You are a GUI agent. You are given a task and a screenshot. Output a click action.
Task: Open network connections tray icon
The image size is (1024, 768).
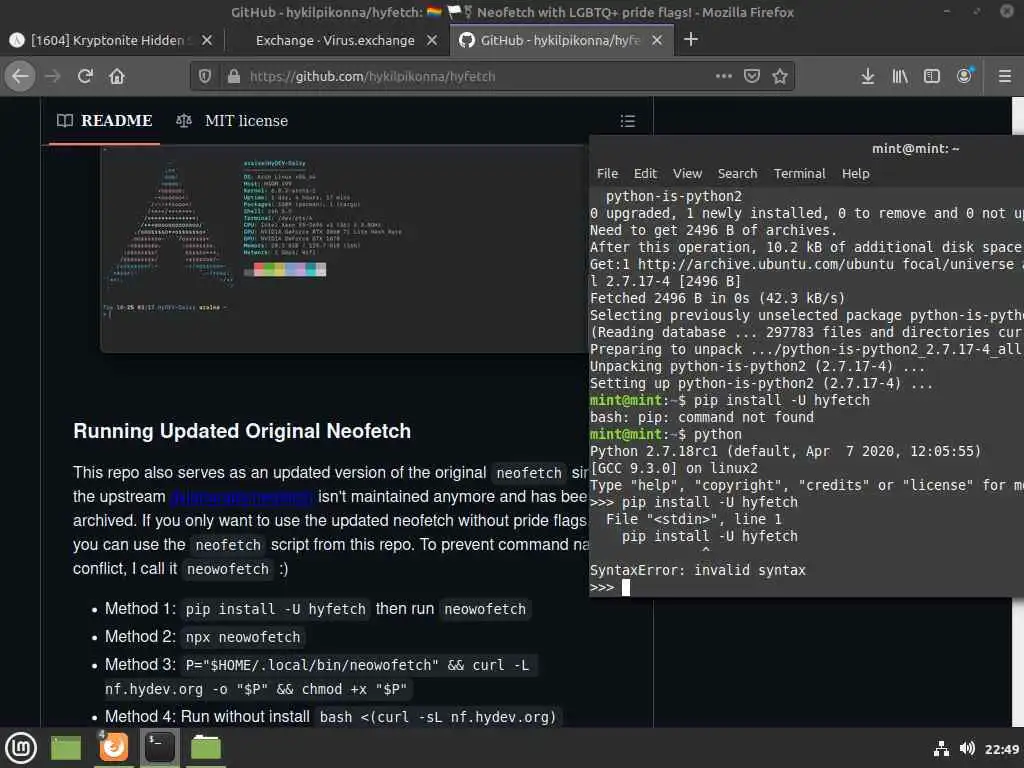pyautogui.click(x=941, y=748)
